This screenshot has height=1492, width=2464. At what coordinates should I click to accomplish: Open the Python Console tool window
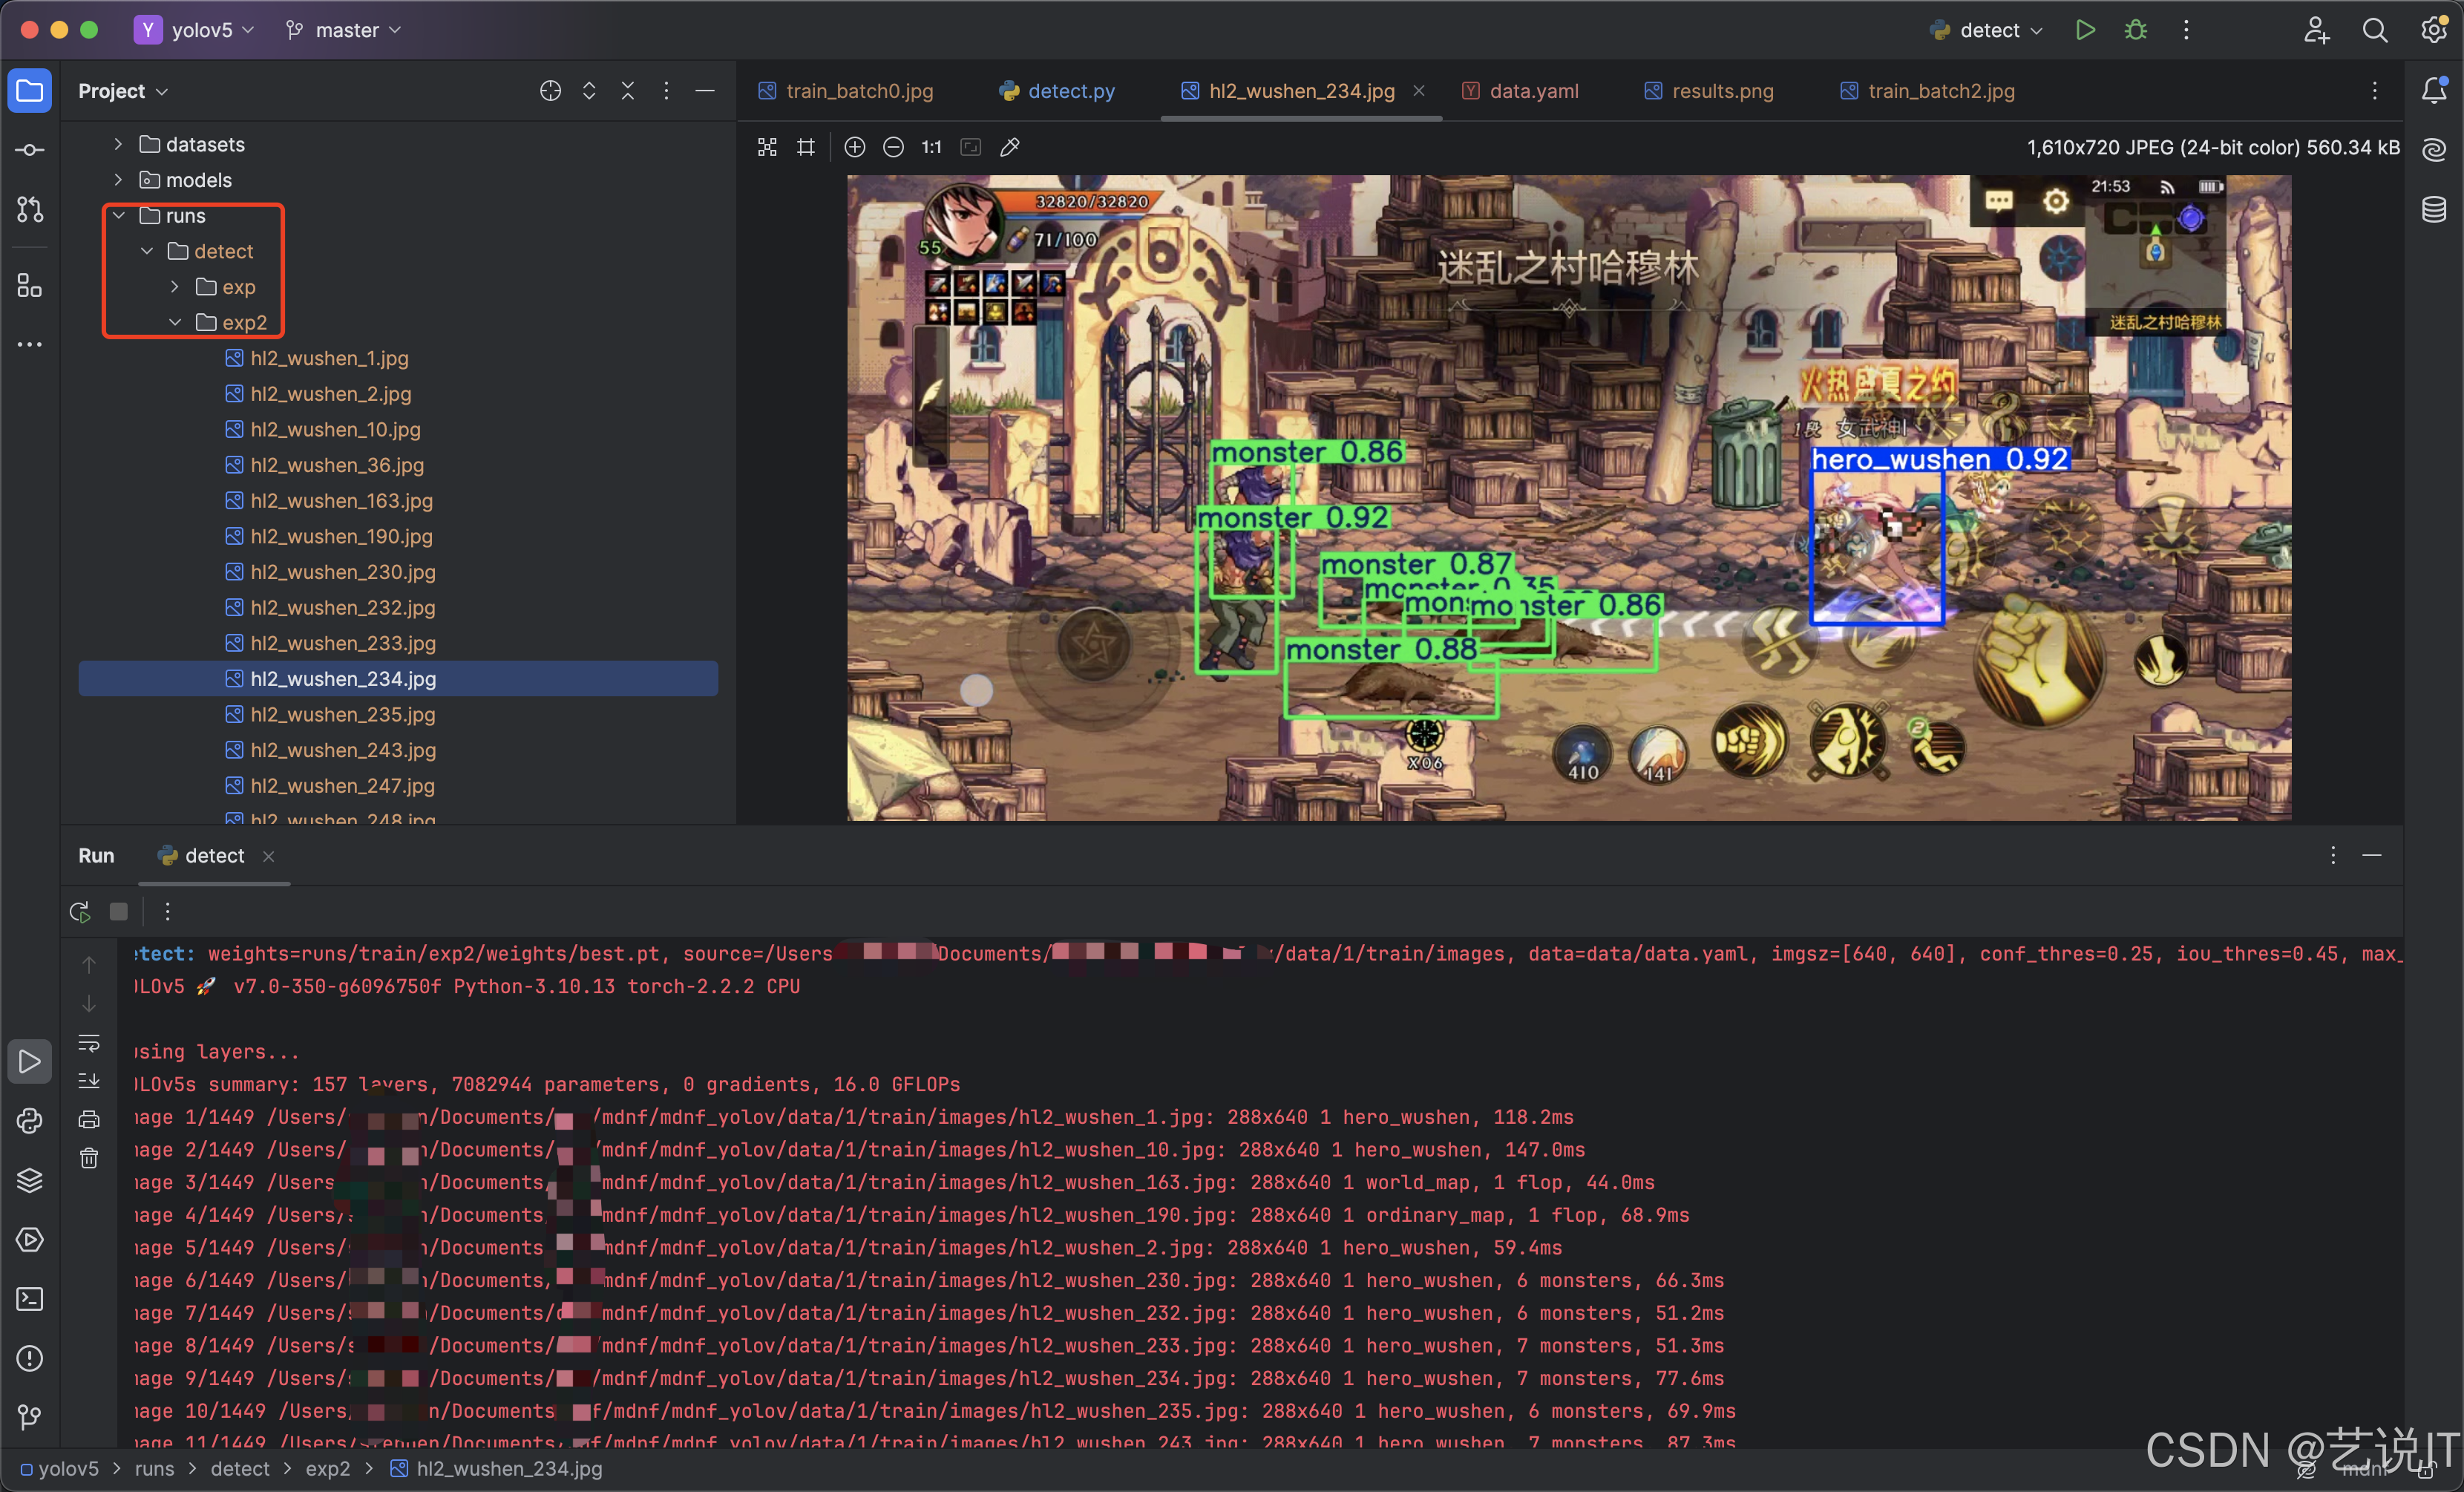coord(29,1121)
